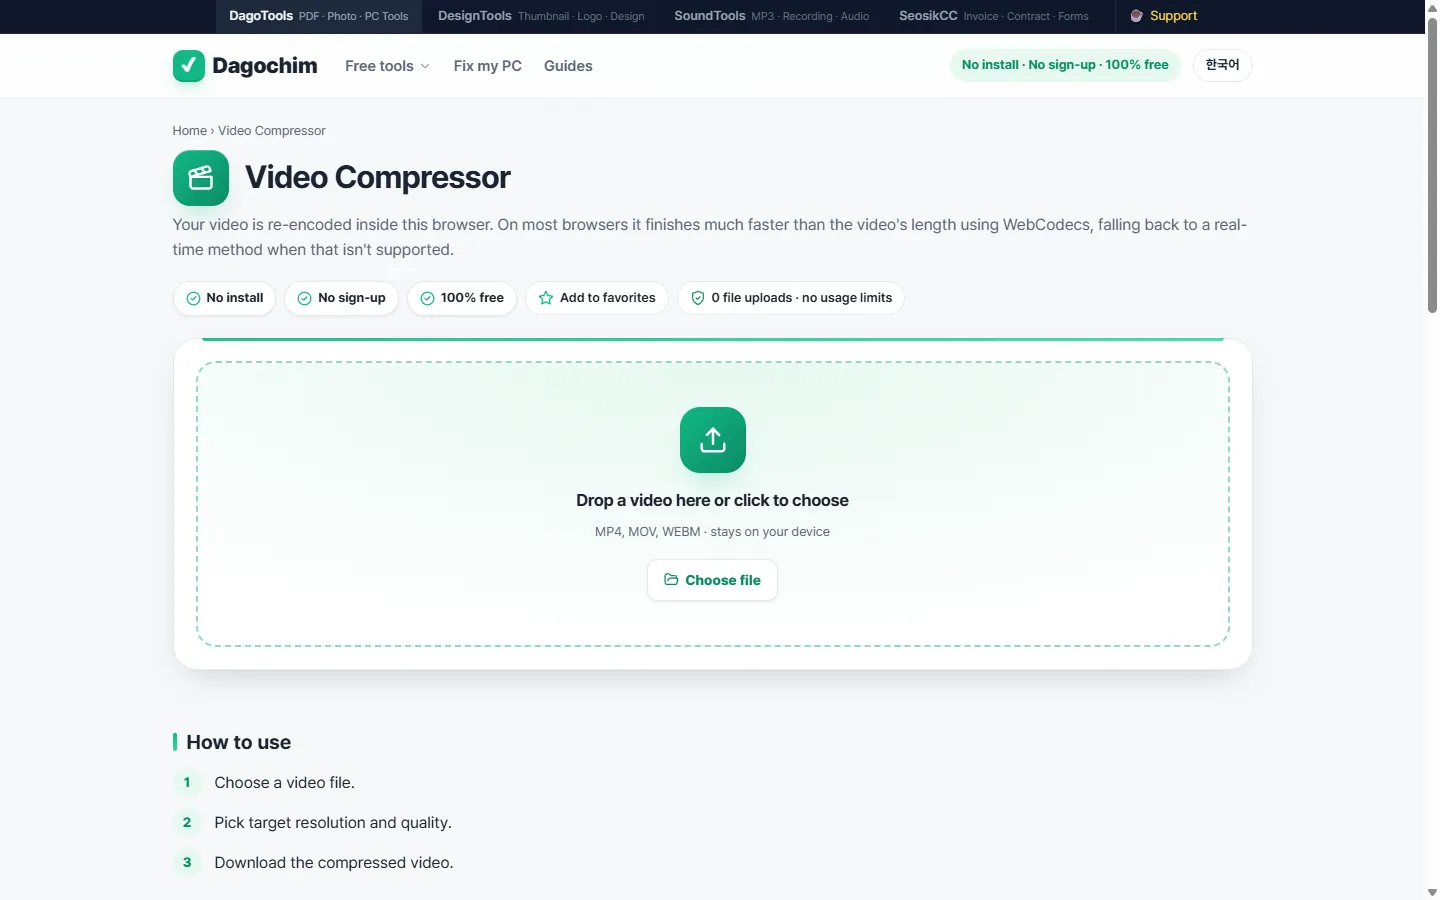Click the 'No sign-up' badge text
The image size is (1440, 900).
(x=352, y=298)
